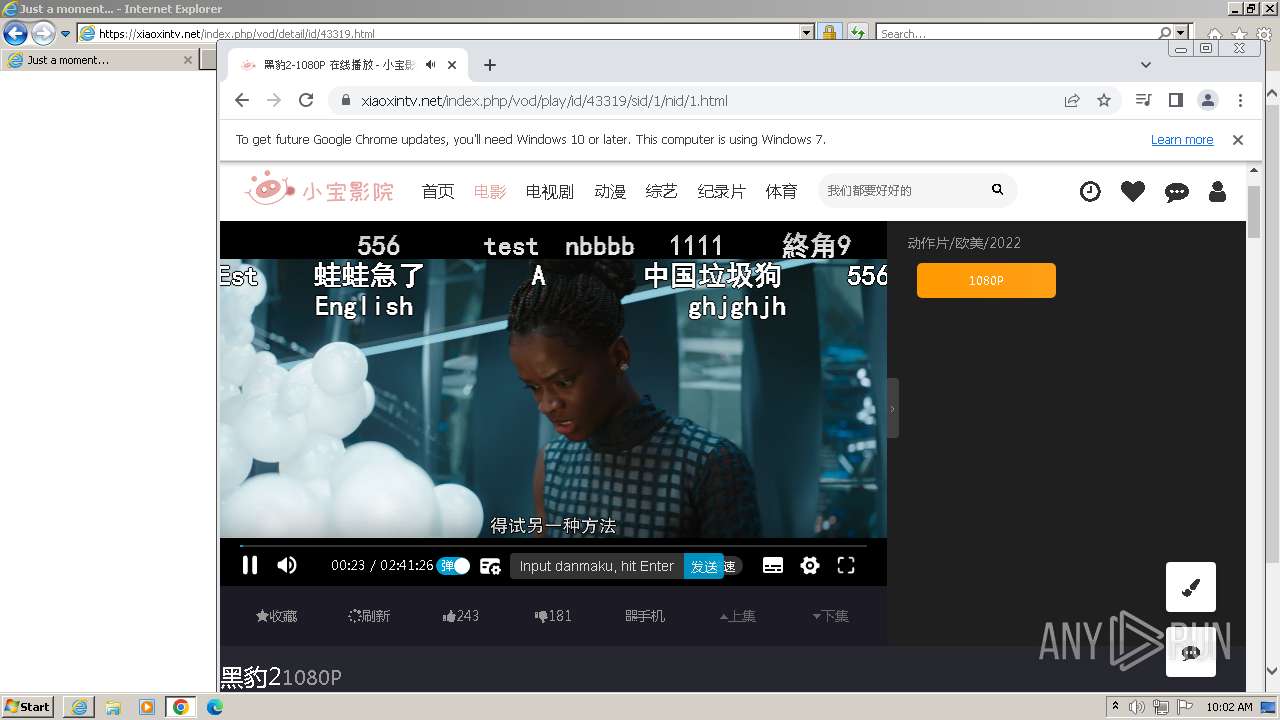Image resolution: width=1280 pixels, height=720 pixels.
Task: Open Microsoft Edge from taskbar
Action: 215,707
